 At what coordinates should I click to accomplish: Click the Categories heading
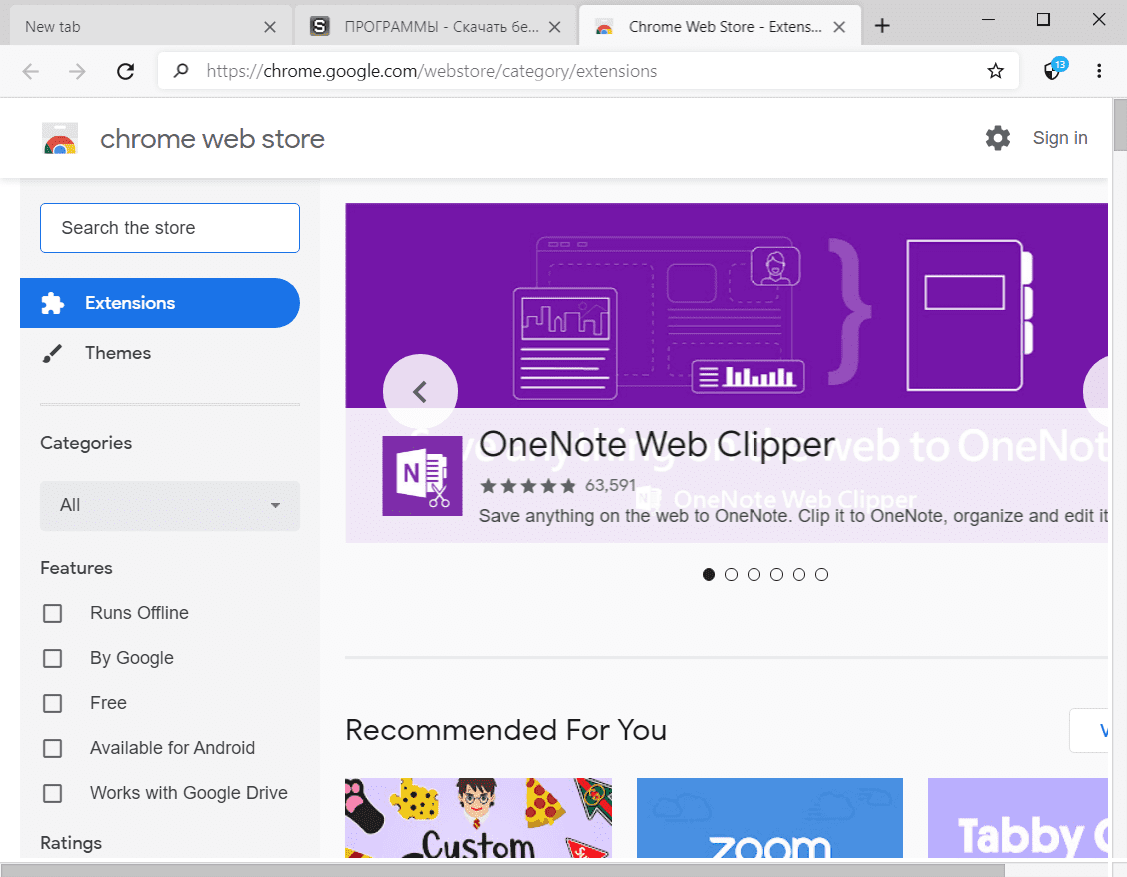(86, 443)
